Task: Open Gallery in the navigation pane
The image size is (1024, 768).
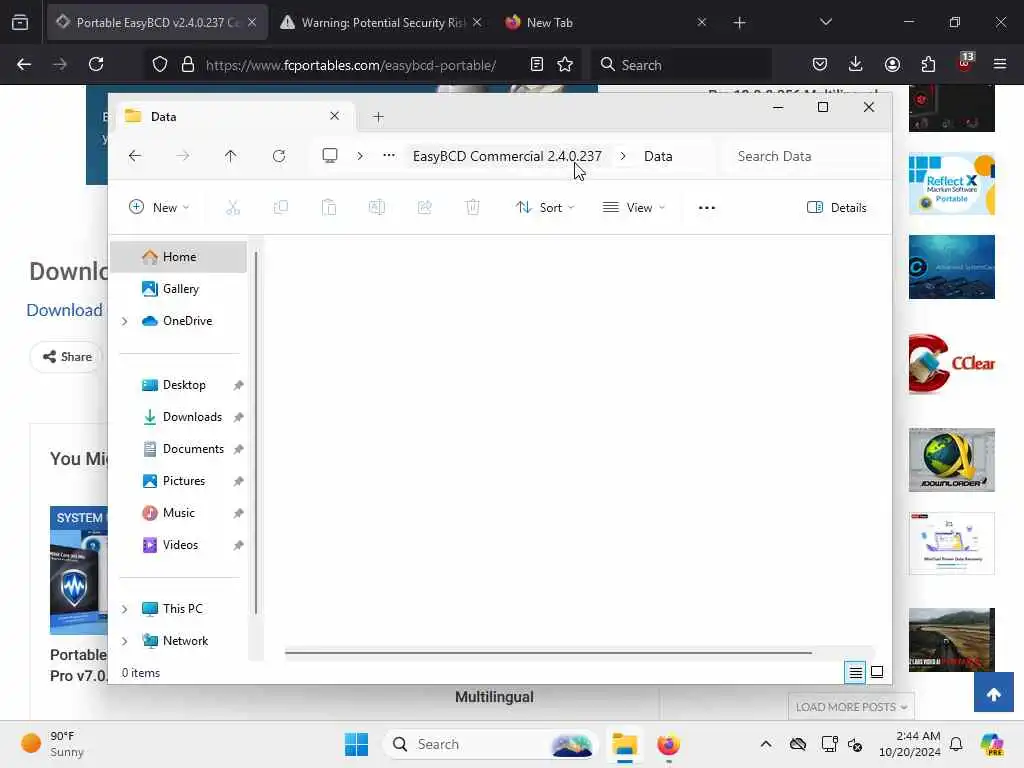Action: 178,289
